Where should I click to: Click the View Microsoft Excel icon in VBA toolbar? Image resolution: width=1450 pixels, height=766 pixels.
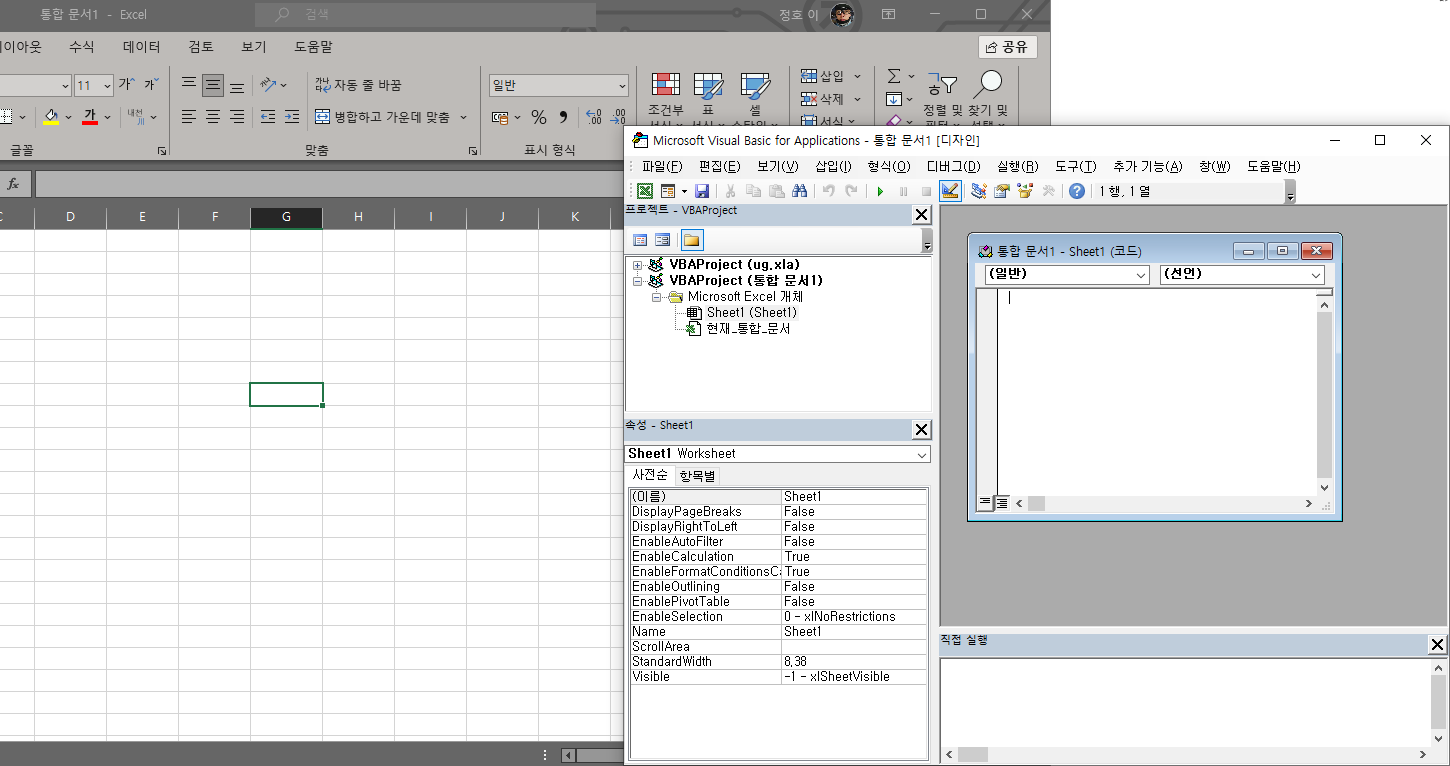645,191
